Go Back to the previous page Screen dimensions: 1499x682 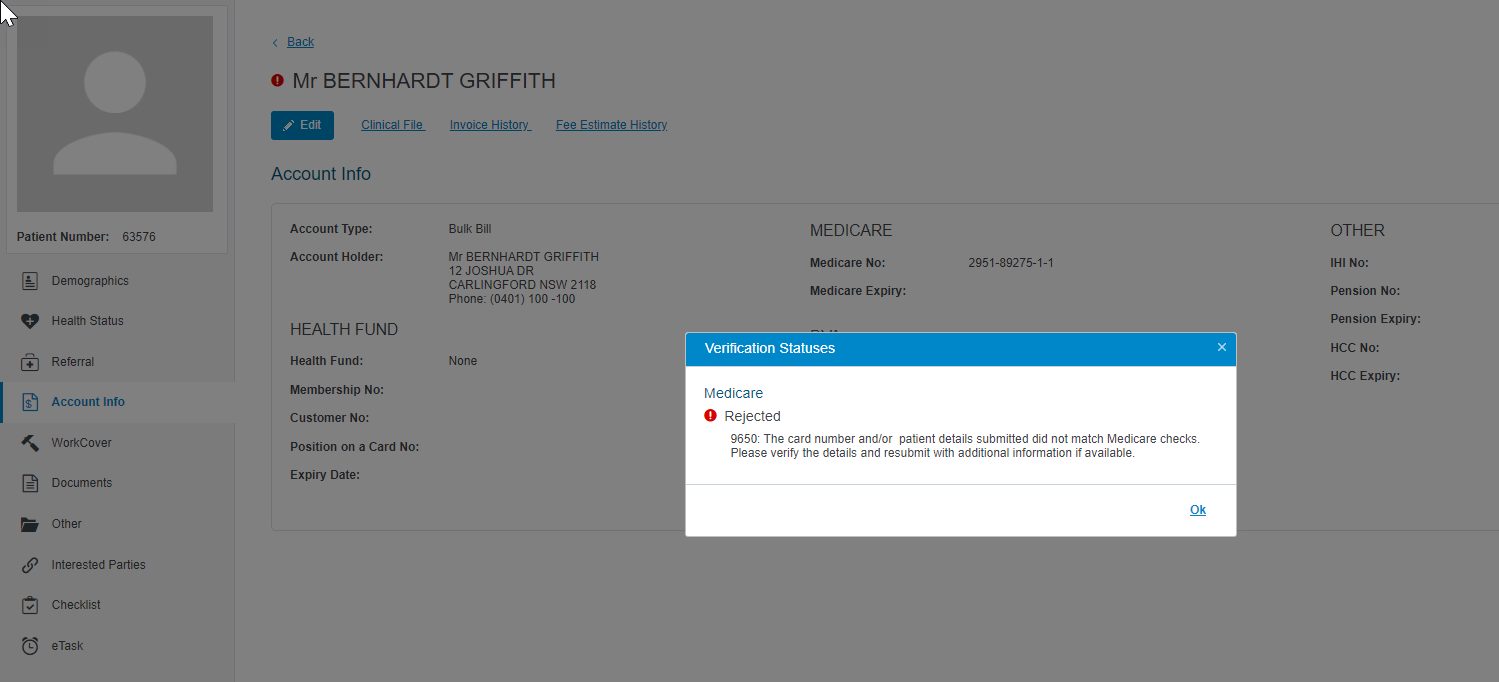[x=300, y=42]
